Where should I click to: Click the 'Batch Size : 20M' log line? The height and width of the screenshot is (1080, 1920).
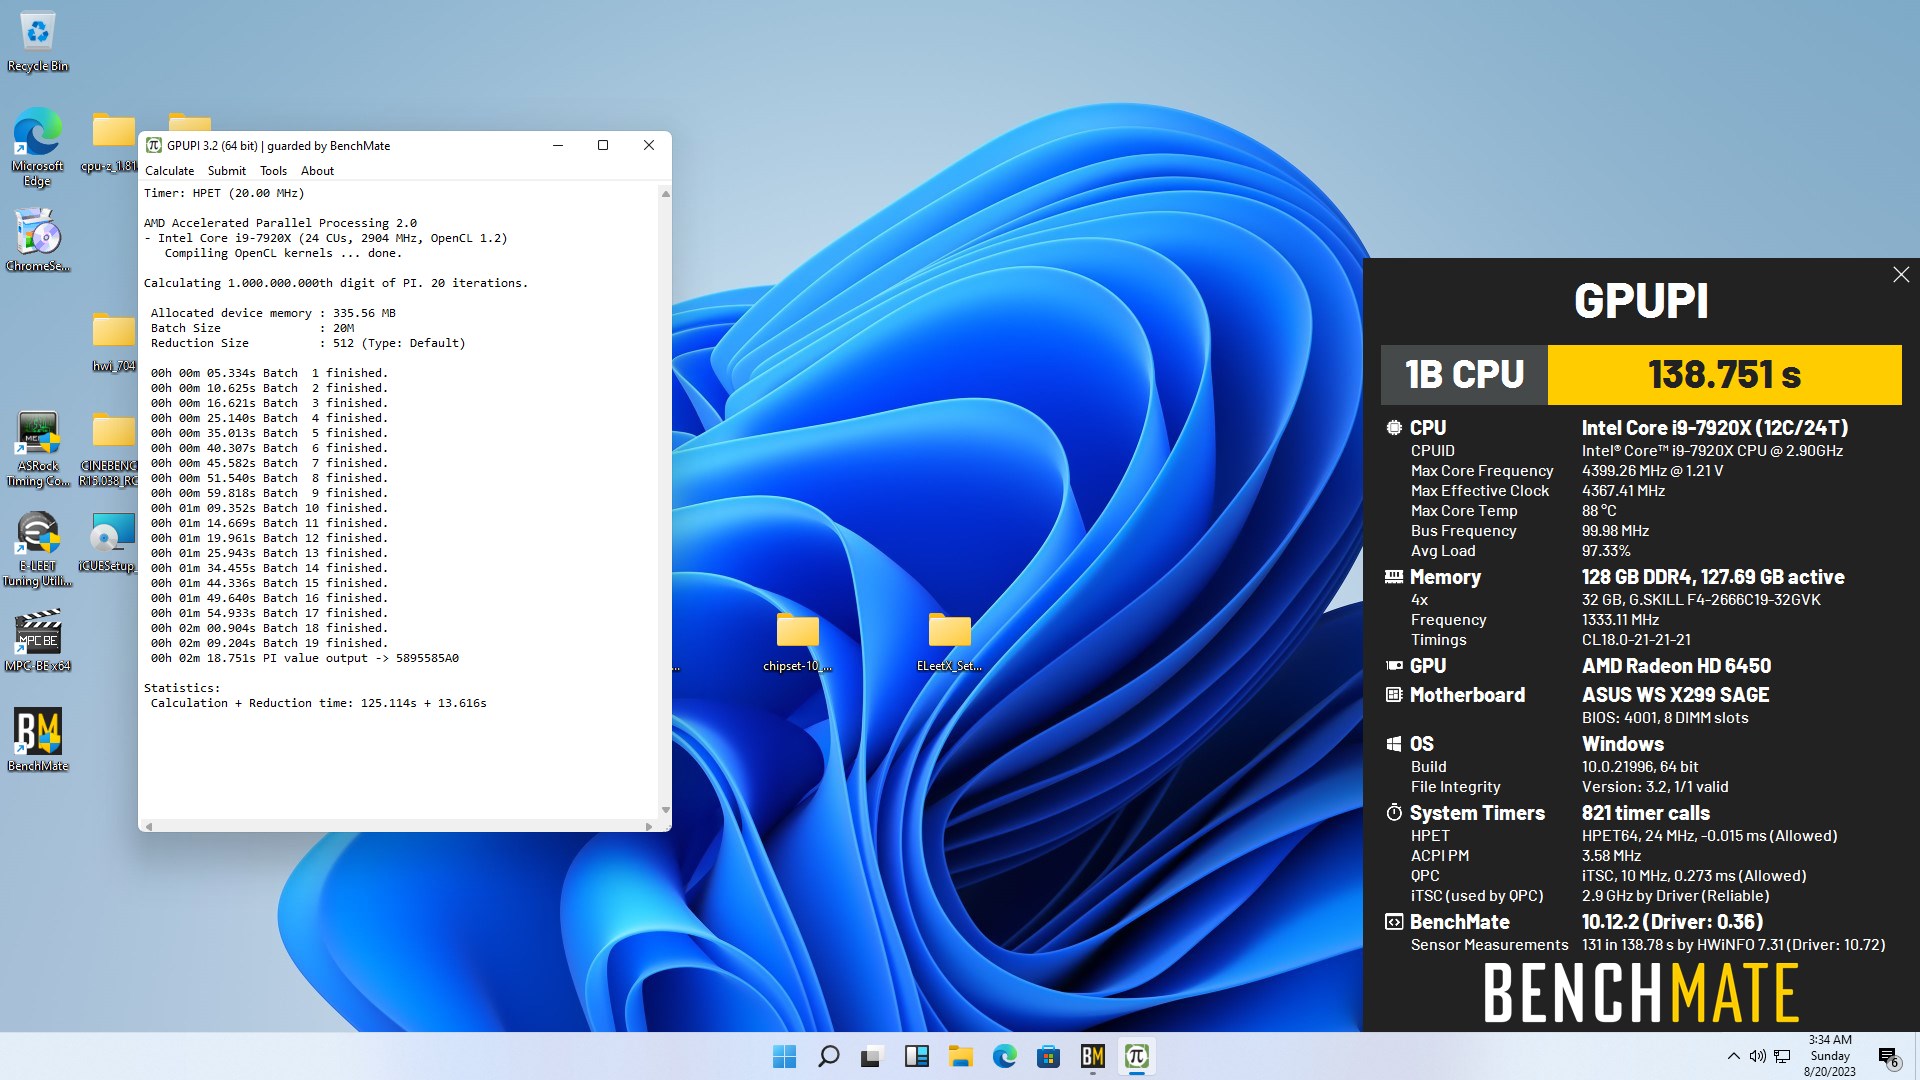(x=252, y=328)
